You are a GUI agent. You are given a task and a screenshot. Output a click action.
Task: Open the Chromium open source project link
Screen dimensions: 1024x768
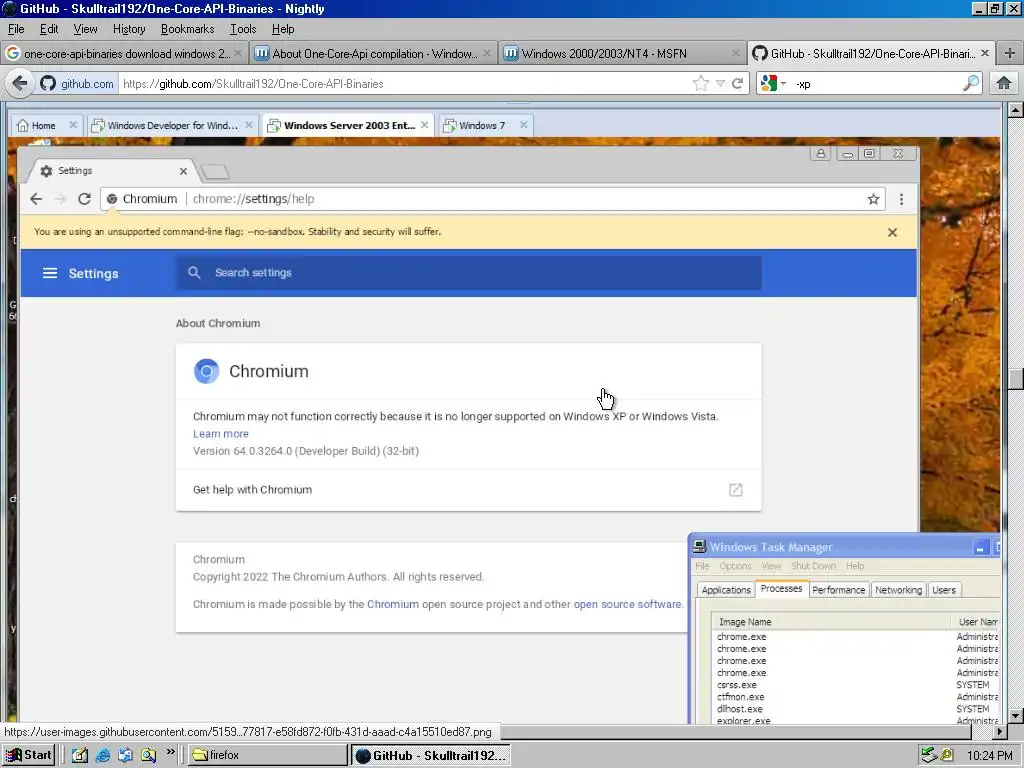pyautogui.click(x=392, y=604)
